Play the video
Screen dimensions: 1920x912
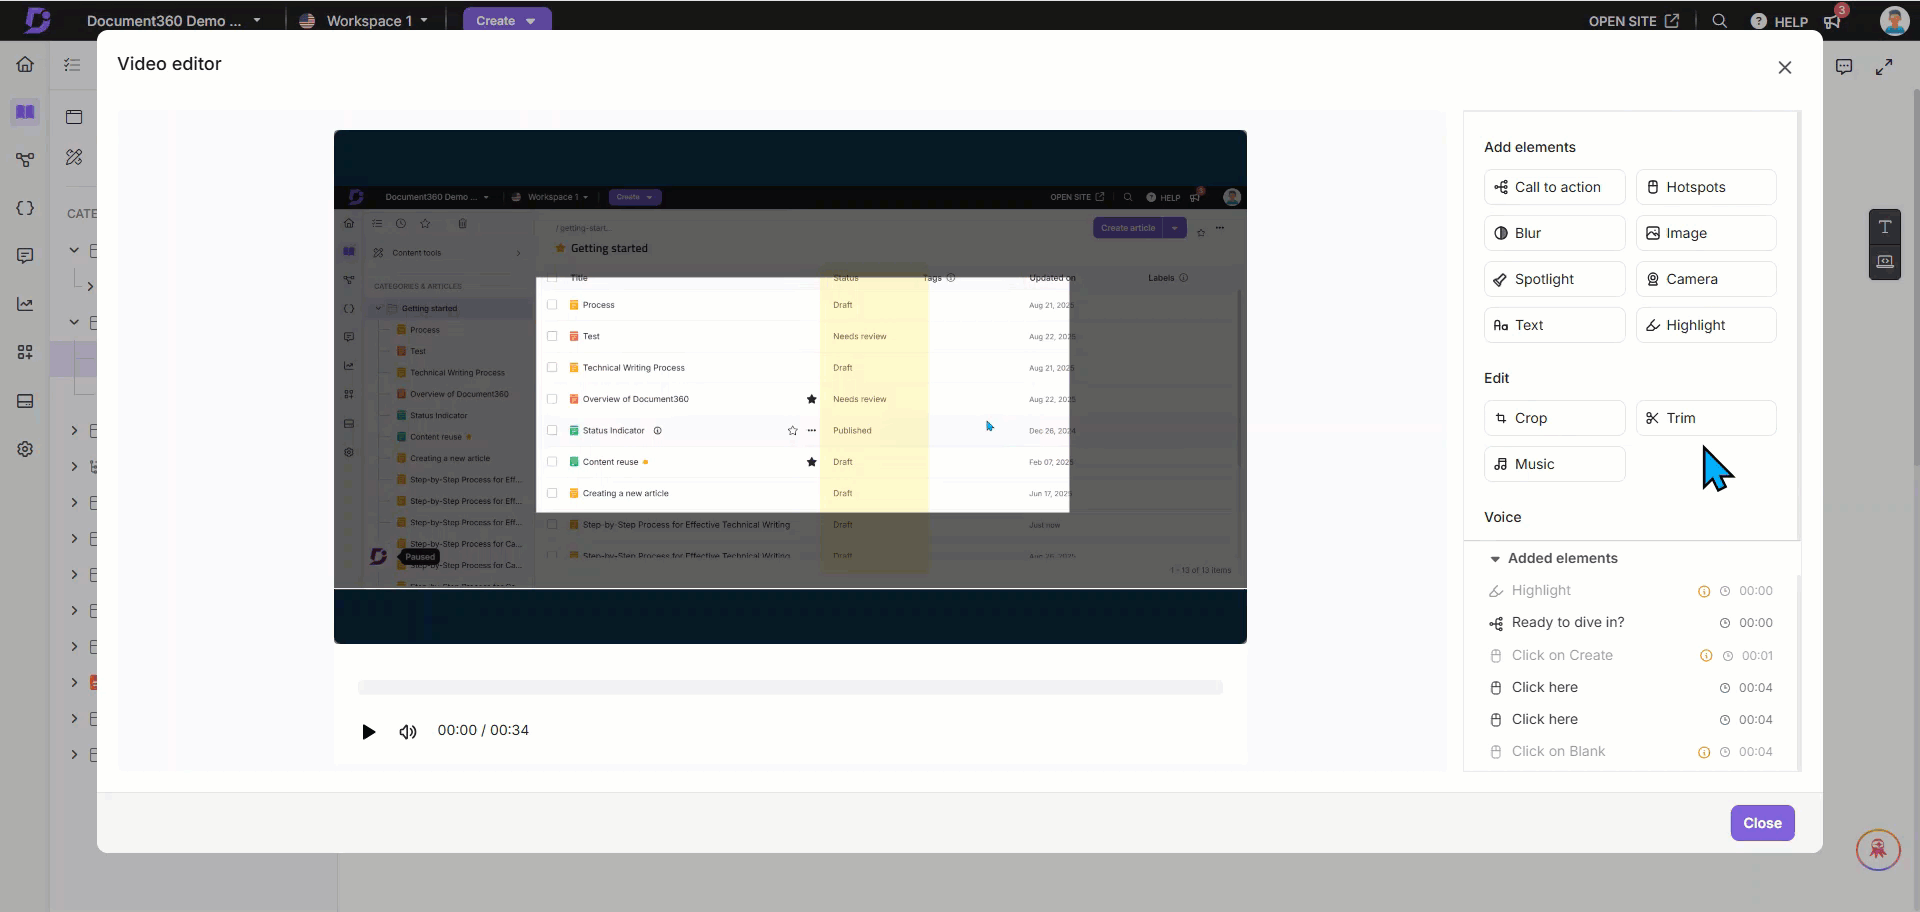(x=368, y=731)
